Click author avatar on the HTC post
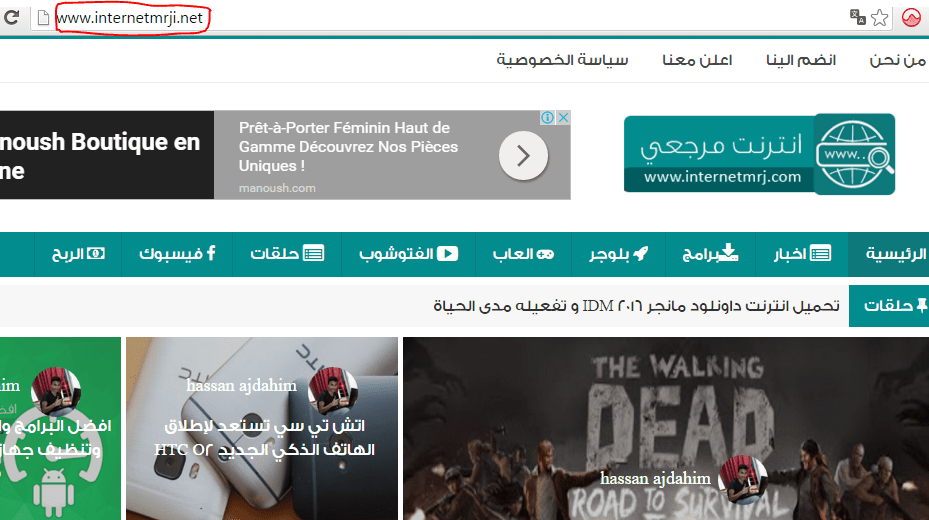Screen dimensions: 929x520 pyautogui.click(x=334, y=391)
